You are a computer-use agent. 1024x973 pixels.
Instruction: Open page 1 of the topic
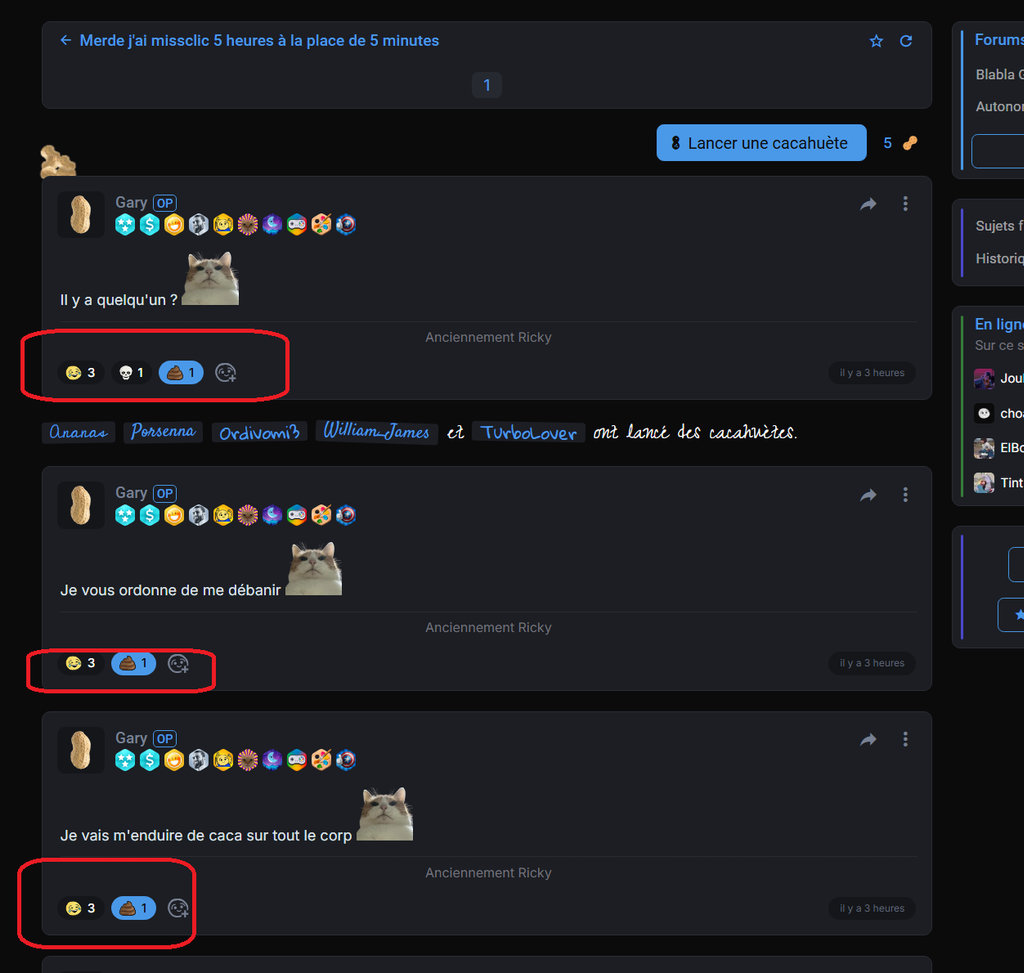tap(487, 85)
